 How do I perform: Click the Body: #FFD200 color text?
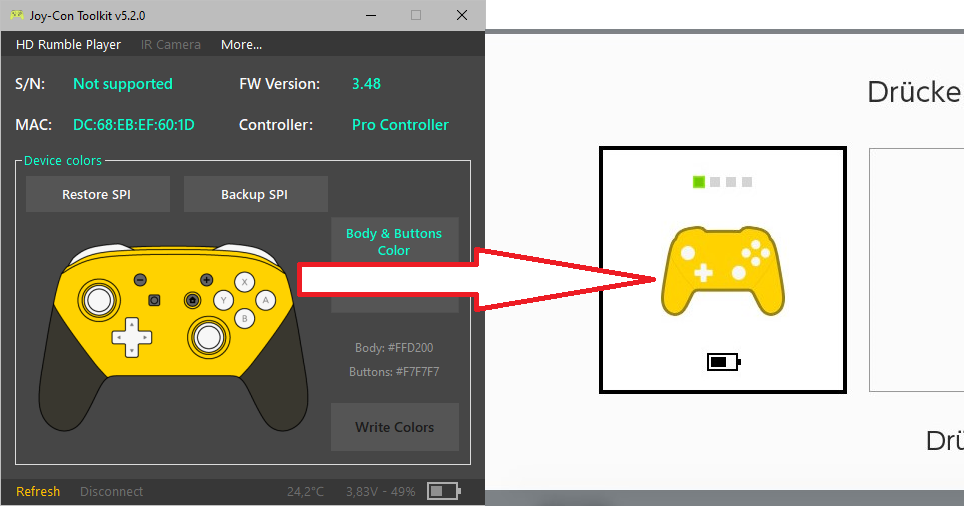coord(394,348)
